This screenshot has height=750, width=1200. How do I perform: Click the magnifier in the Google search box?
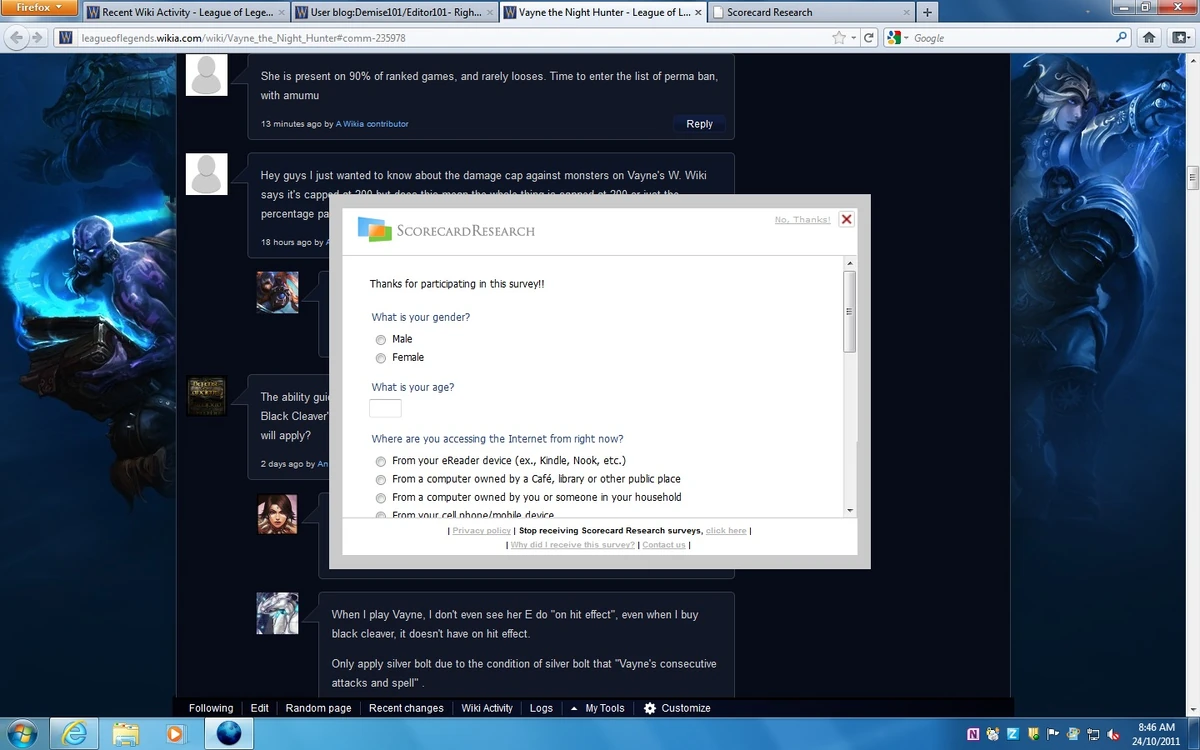click(x=1122, y=37)
